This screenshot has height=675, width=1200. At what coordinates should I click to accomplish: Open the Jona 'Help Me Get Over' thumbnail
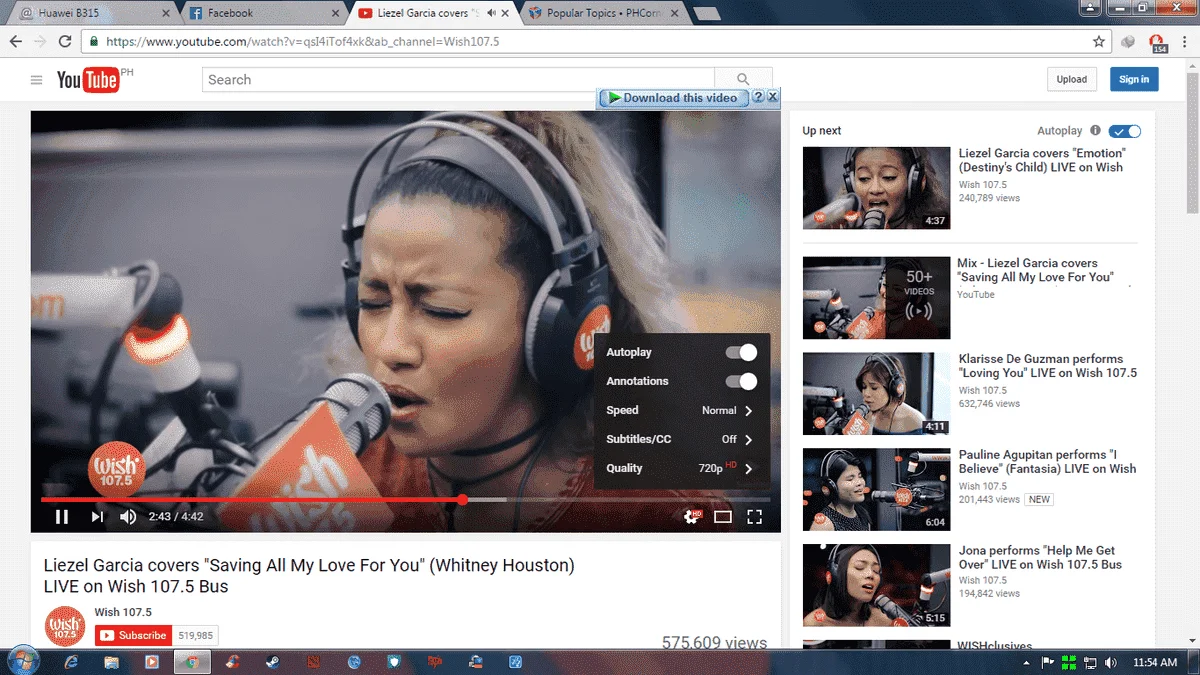click(x=876, y=585)
